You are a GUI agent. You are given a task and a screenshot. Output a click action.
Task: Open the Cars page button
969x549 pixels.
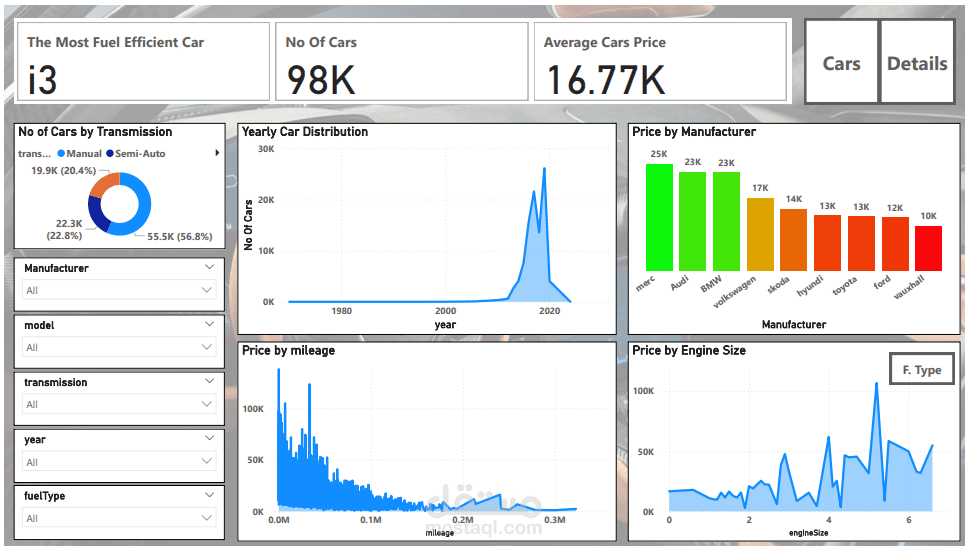(841, 61)
